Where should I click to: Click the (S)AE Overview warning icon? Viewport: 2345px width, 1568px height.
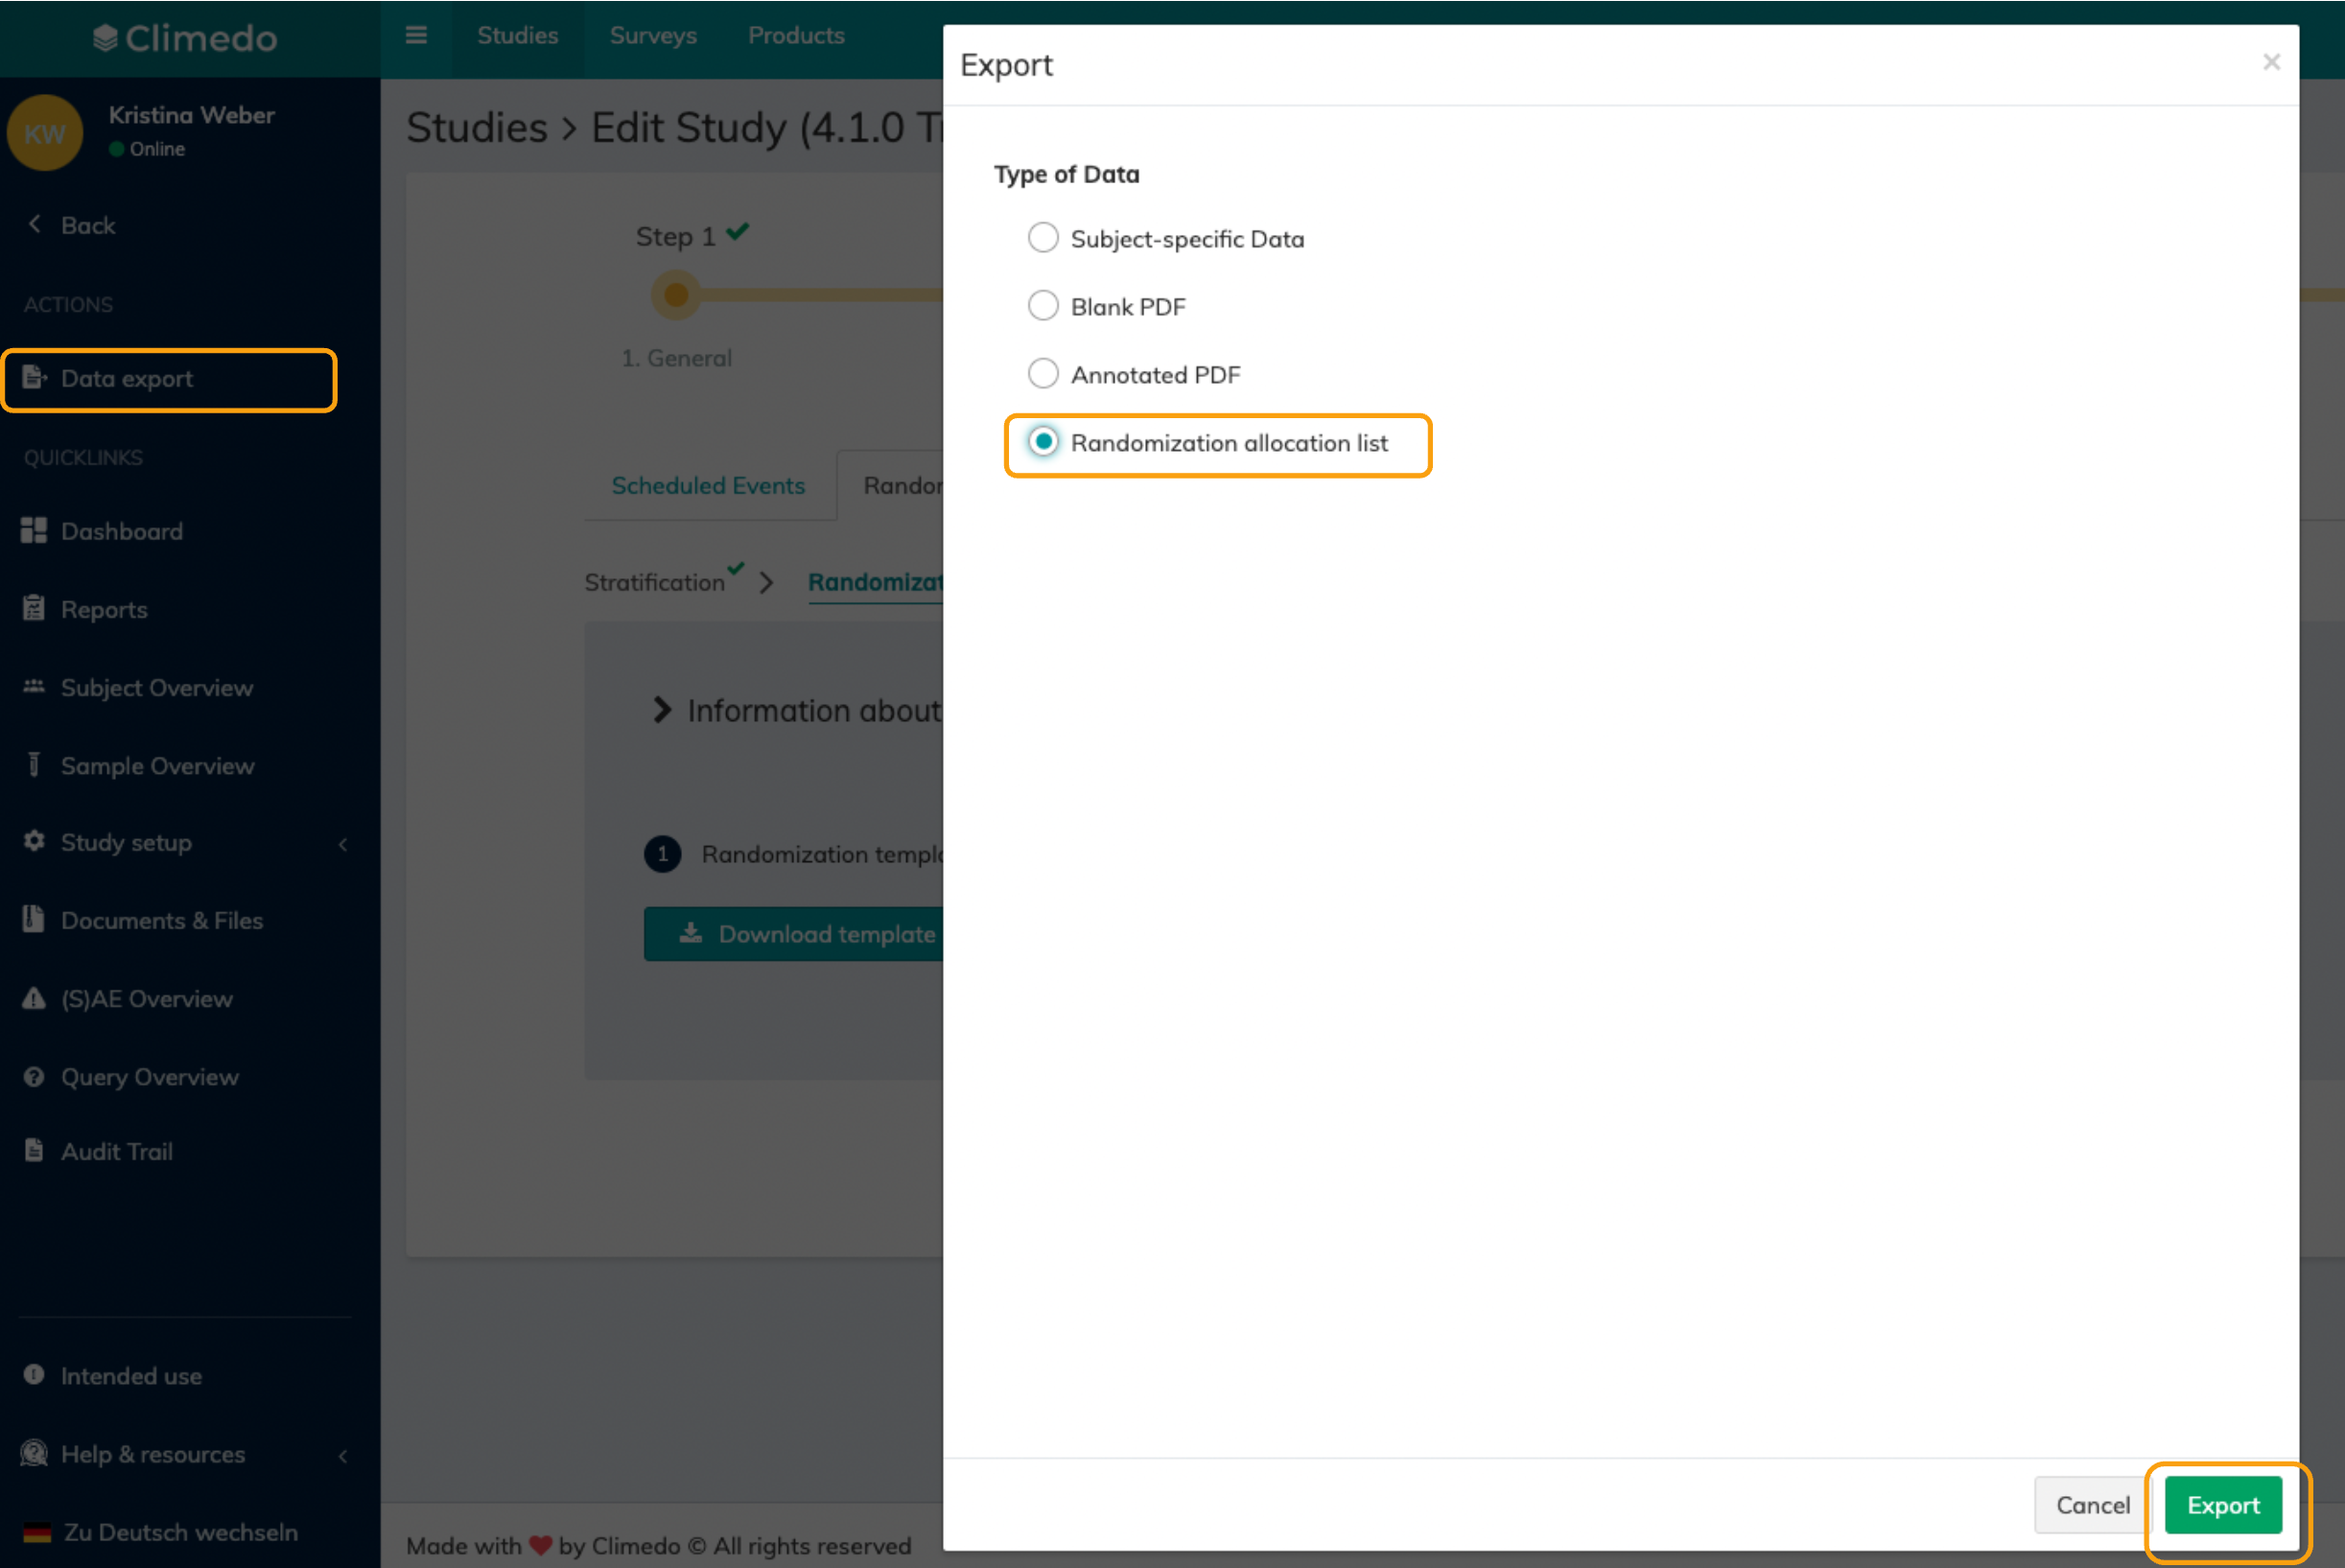tap(34, 998)
